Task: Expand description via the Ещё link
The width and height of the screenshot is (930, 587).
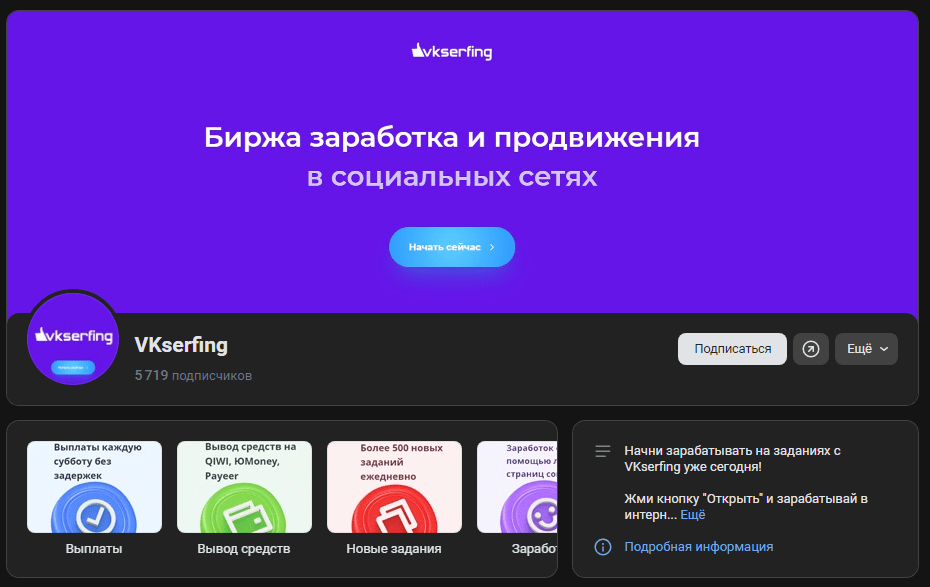Action: pyautogui.click(x=693, y=515)
